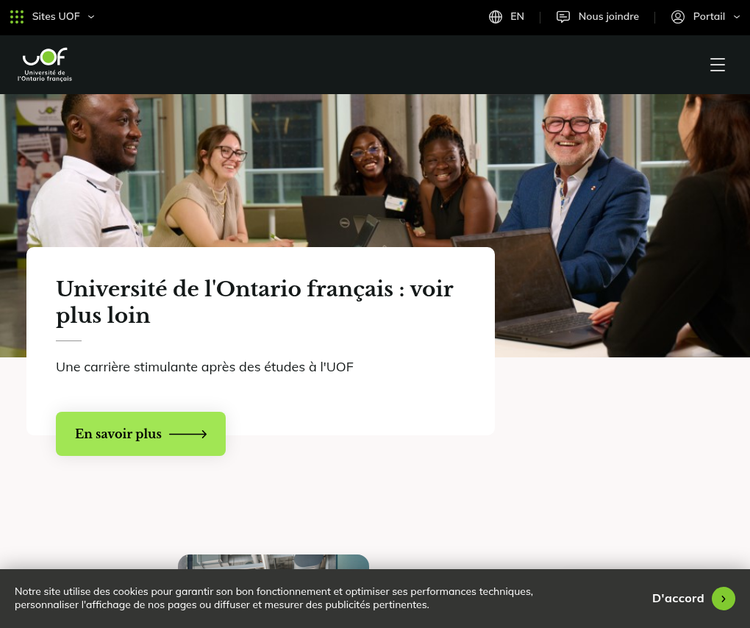Click the hero heading Université de l'Ontario français
This screenshot has height=628, width=750.
click(254, 302)
